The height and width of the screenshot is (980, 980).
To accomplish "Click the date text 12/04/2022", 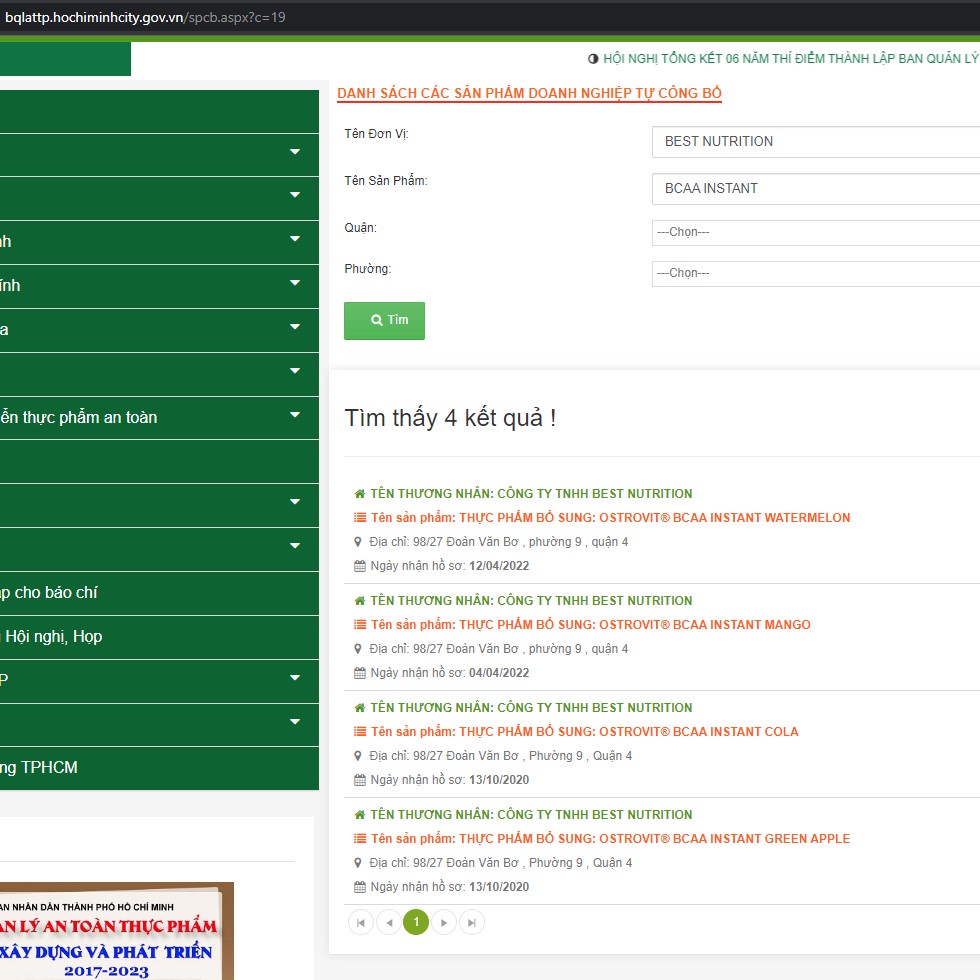I will tap(499, 566).
